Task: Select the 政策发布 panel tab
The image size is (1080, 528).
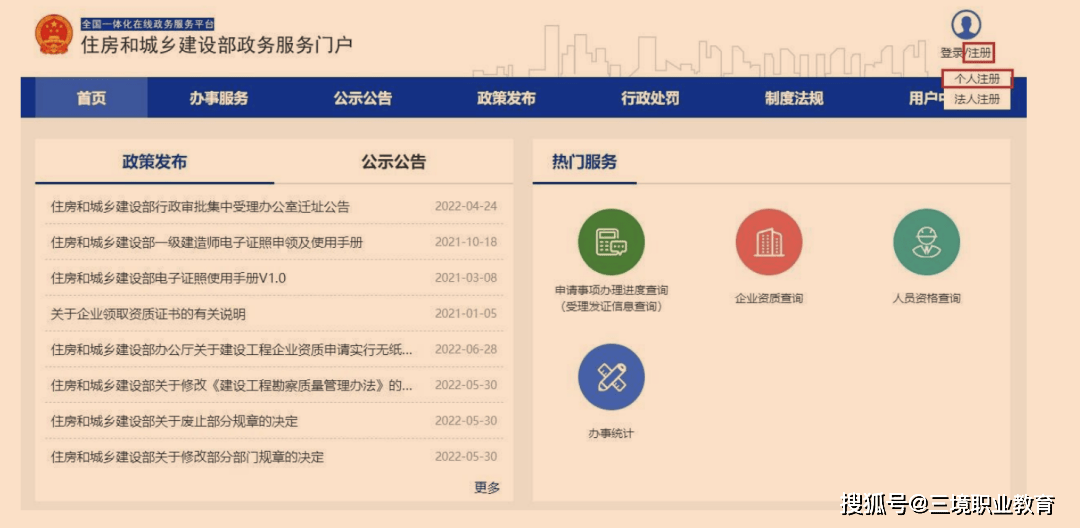Action: 154,162
